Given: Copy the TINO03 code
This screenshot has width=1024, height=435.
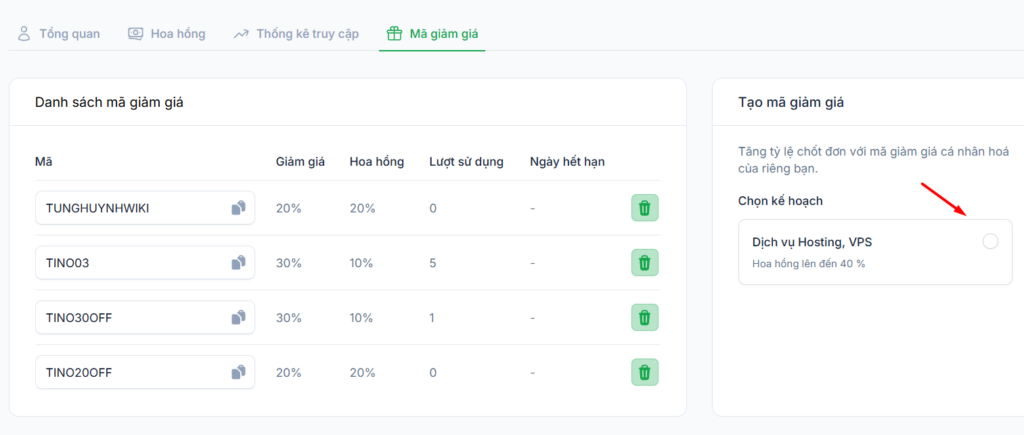Looking at the screenshot, I should (x=238, y=263).
